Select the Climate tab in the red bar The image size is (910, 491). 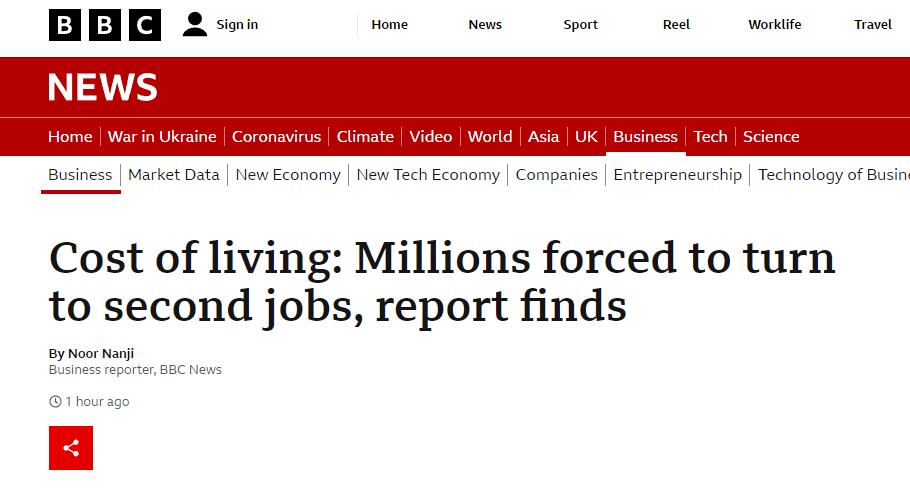click(x=365, y=136)
